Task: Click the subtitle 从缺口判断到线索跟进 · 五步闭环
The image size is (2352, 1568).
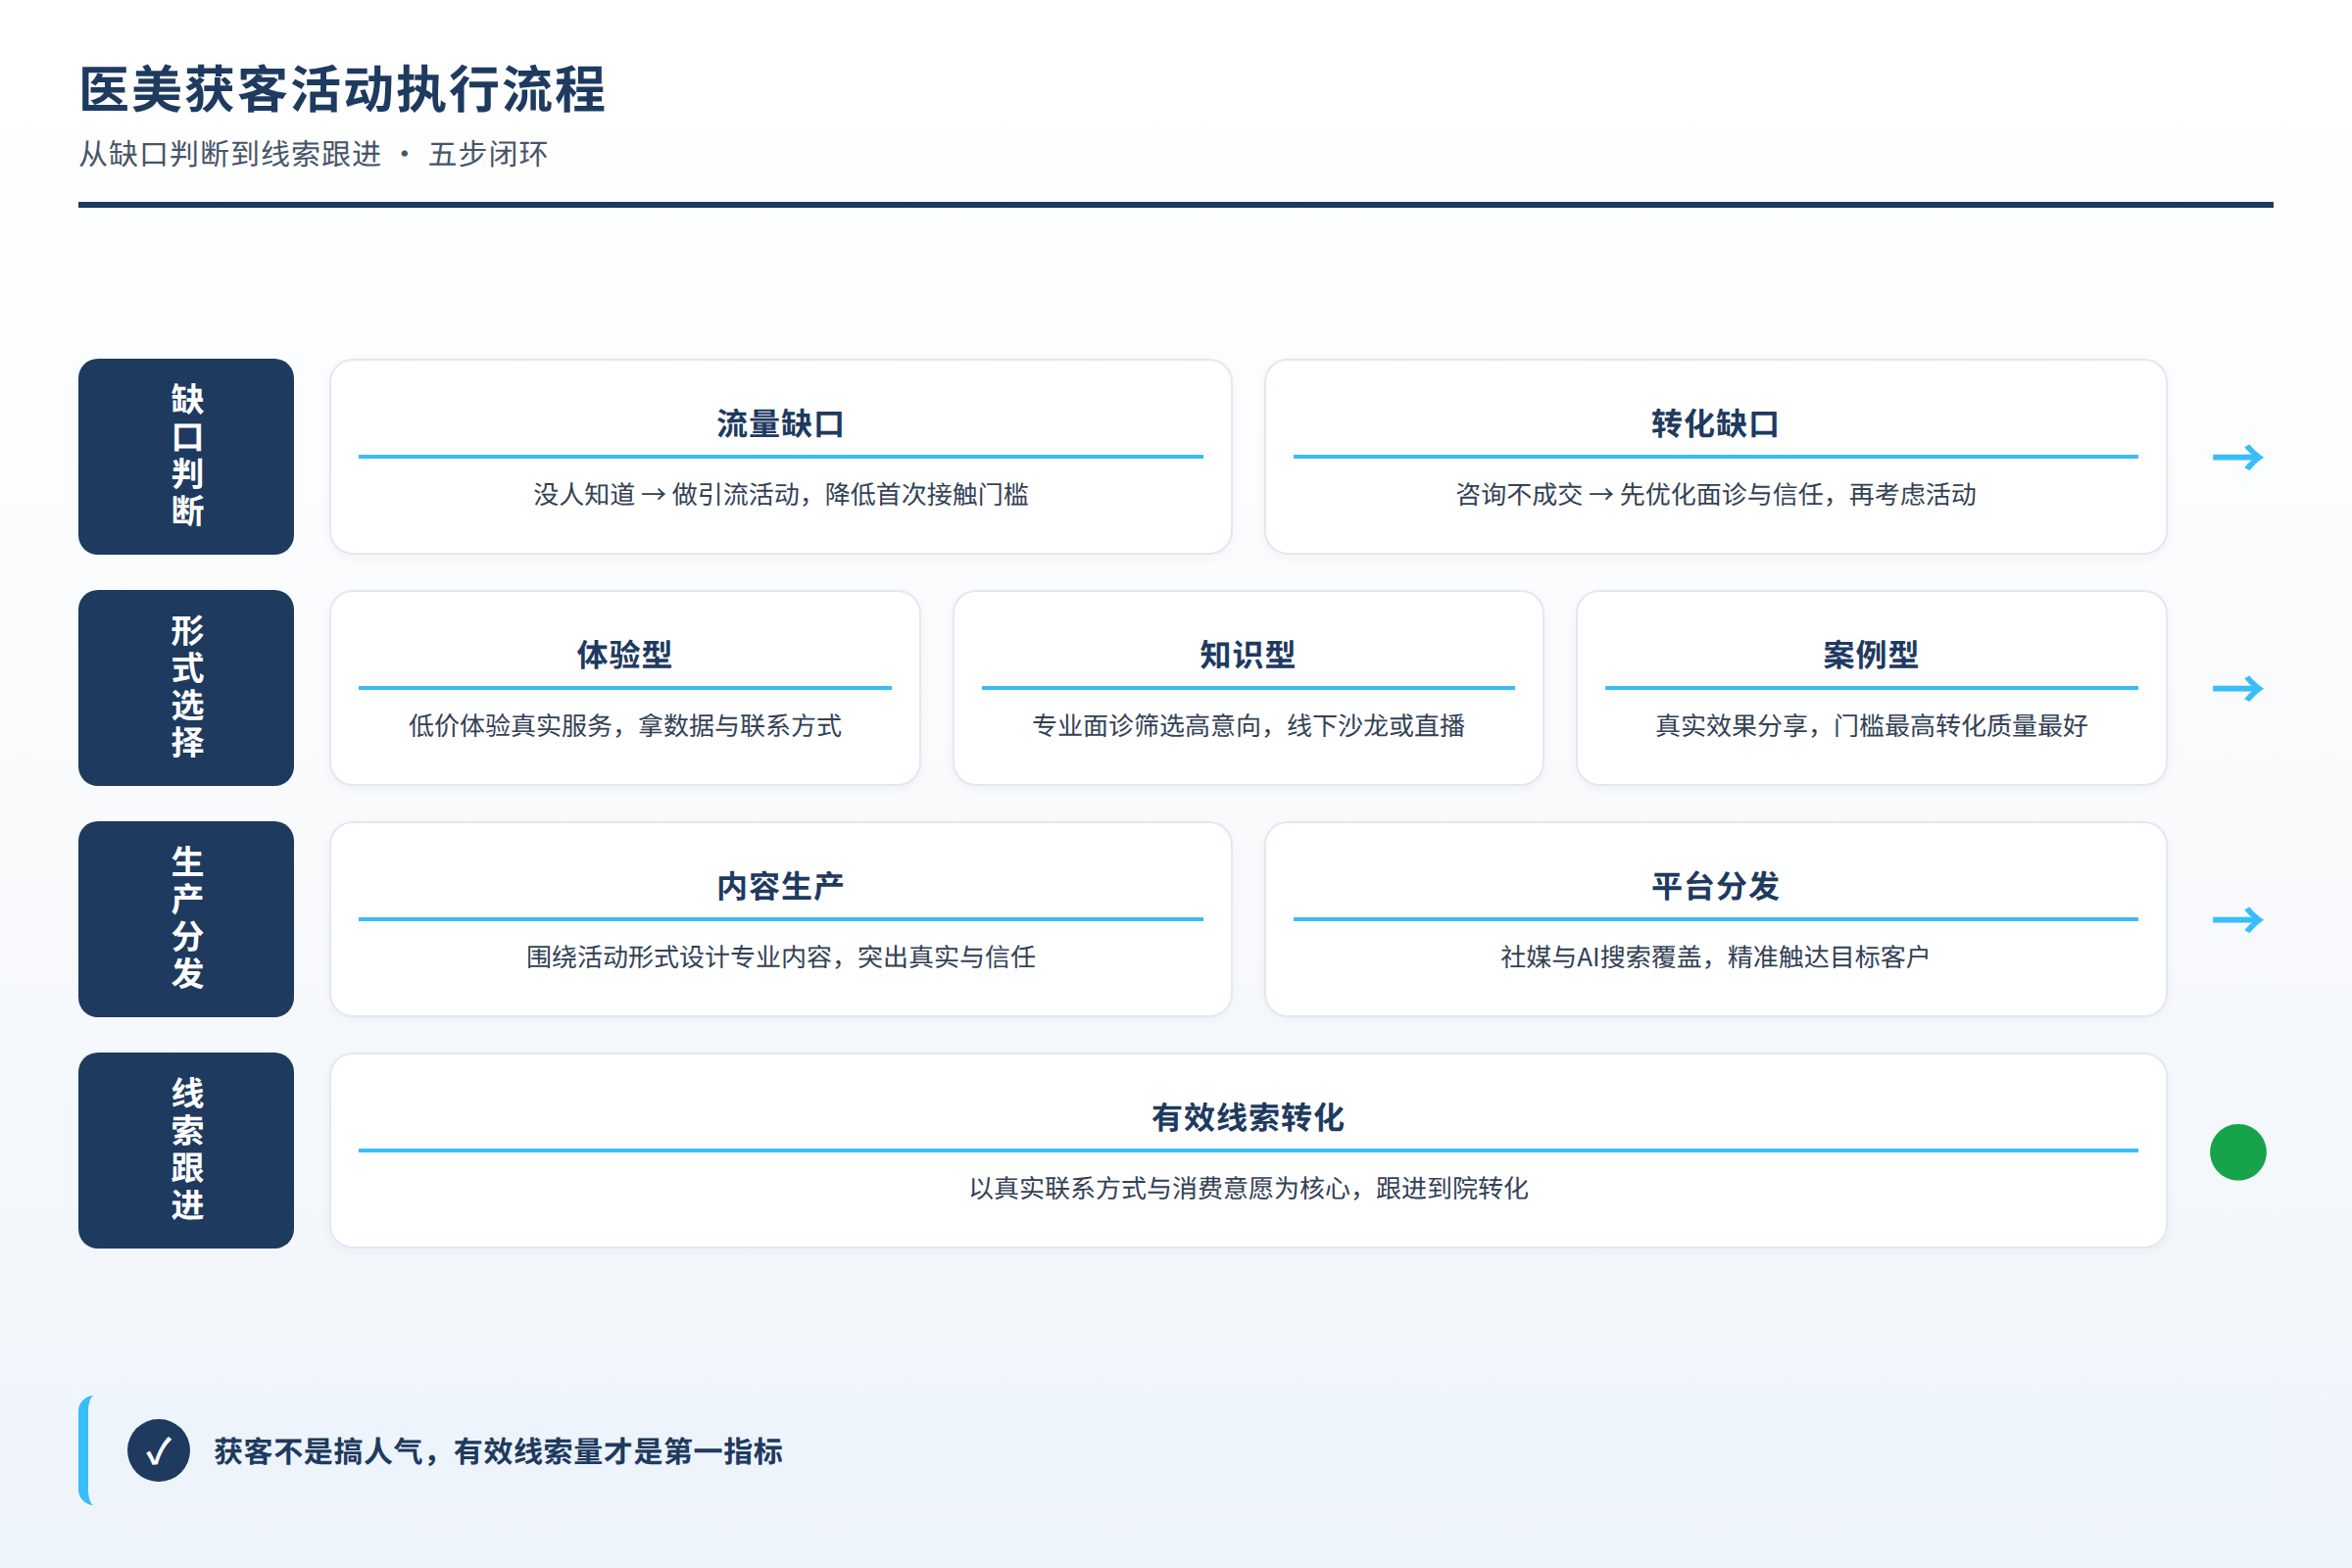Action: (313, 154)
